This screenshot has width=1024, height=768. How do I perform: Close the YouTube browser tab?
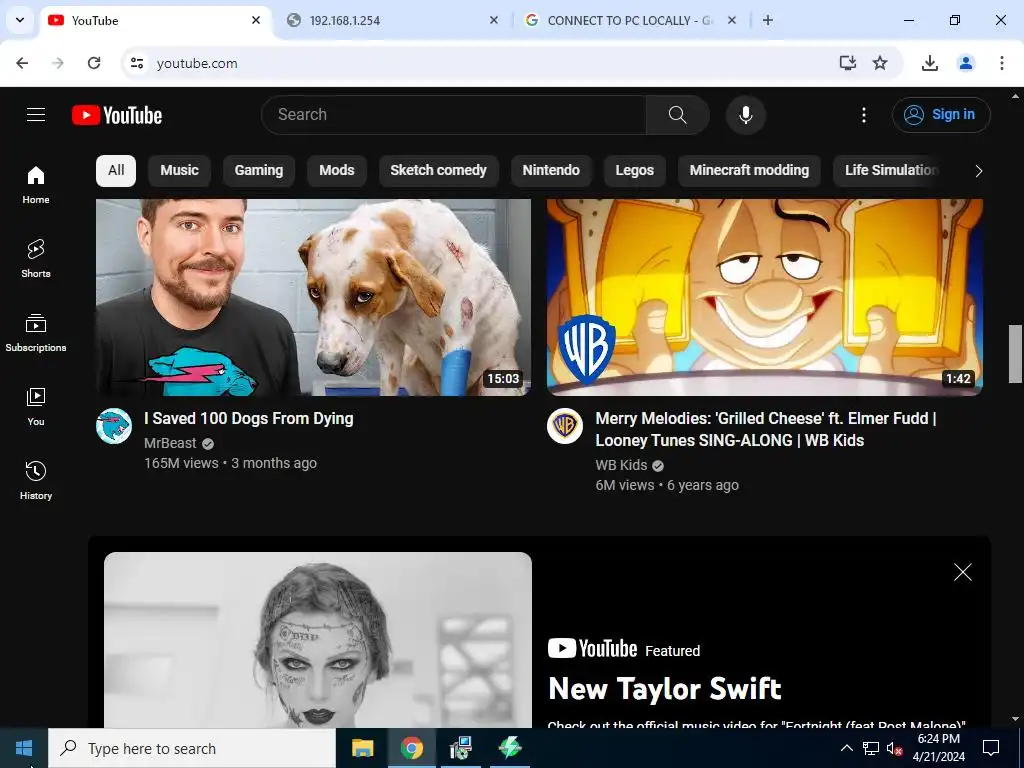pyautogui.click(x=256, y=20)
